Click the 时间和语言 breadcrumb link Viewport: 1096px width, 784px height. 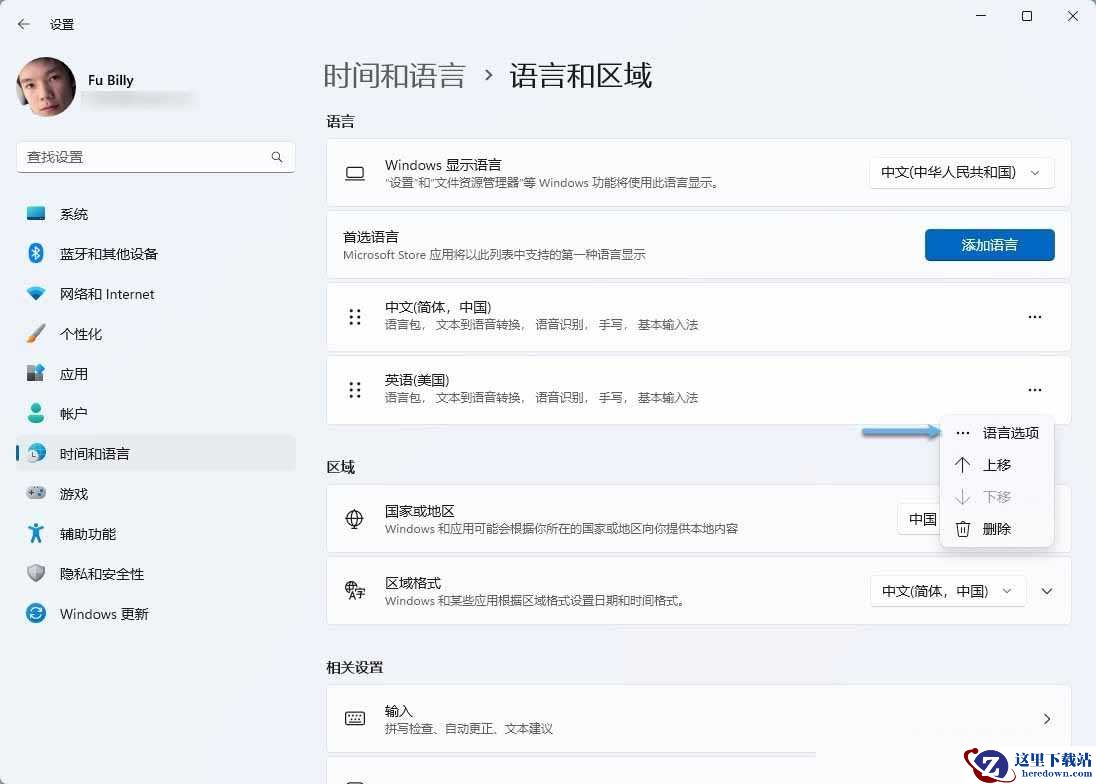pos(394,75)
